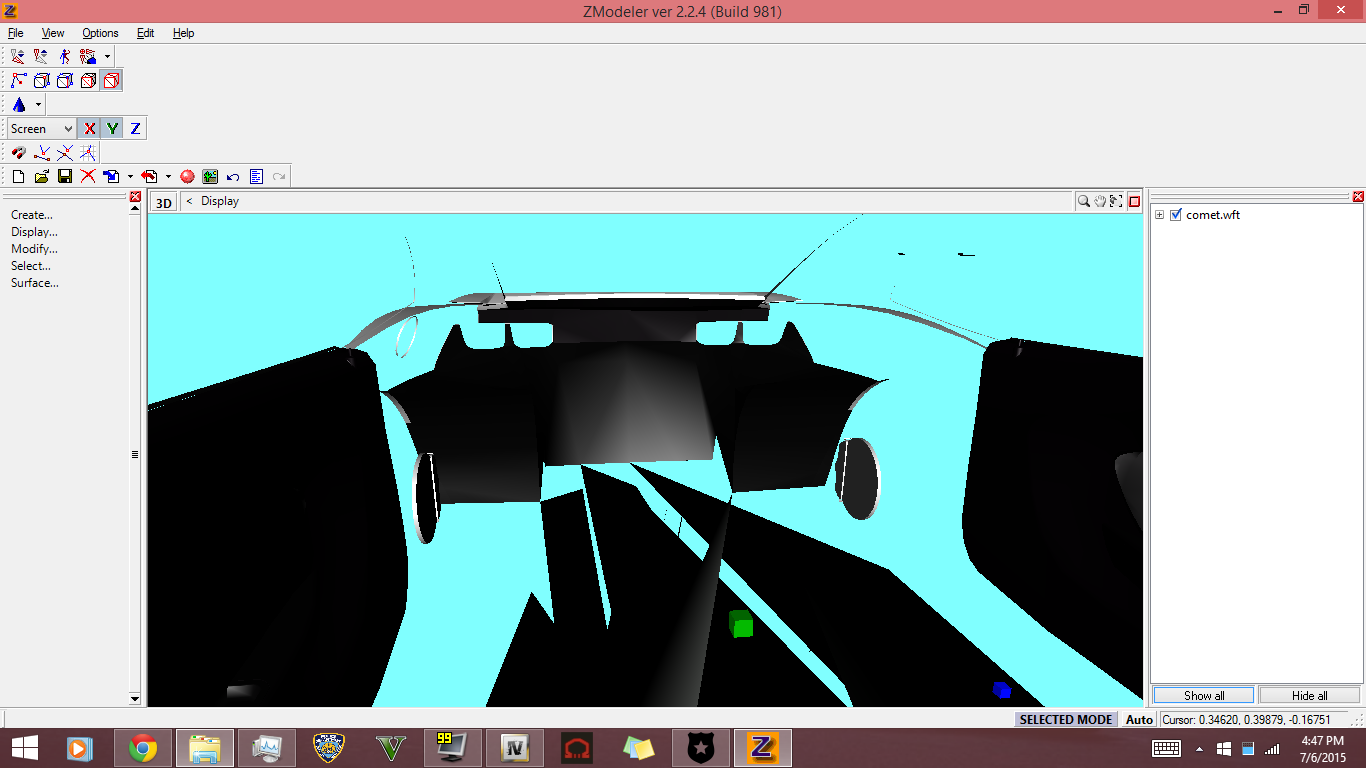Expand the comet.wft tree node
1366x768 pixels.
tap(1159, 215)
